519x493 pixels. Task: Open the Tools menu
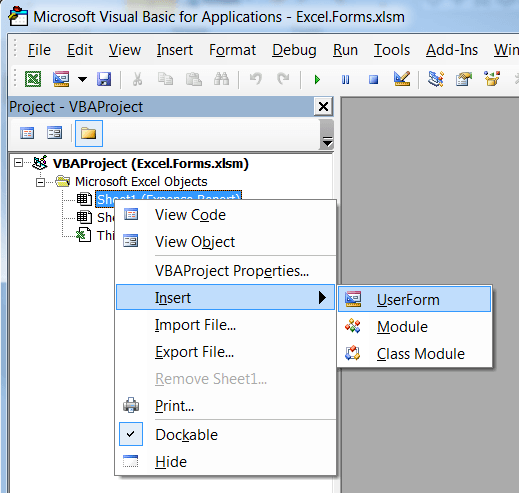(x=392, y=50)
